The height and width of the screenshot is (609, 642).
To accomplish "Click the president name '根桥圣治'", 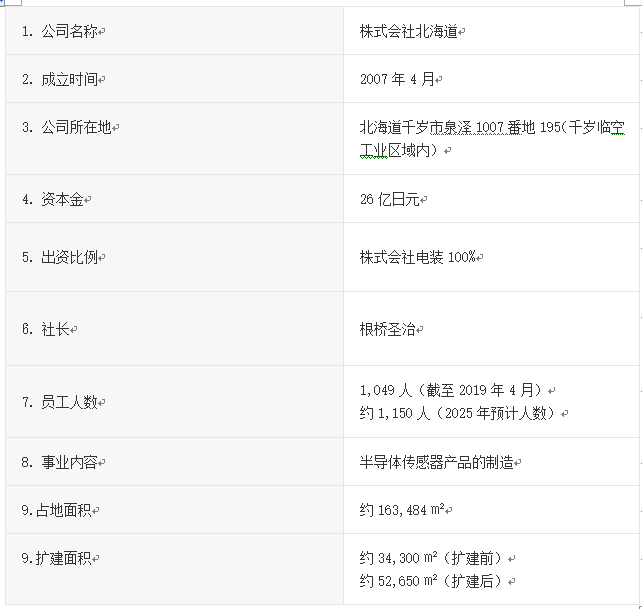I will [387, 329].
